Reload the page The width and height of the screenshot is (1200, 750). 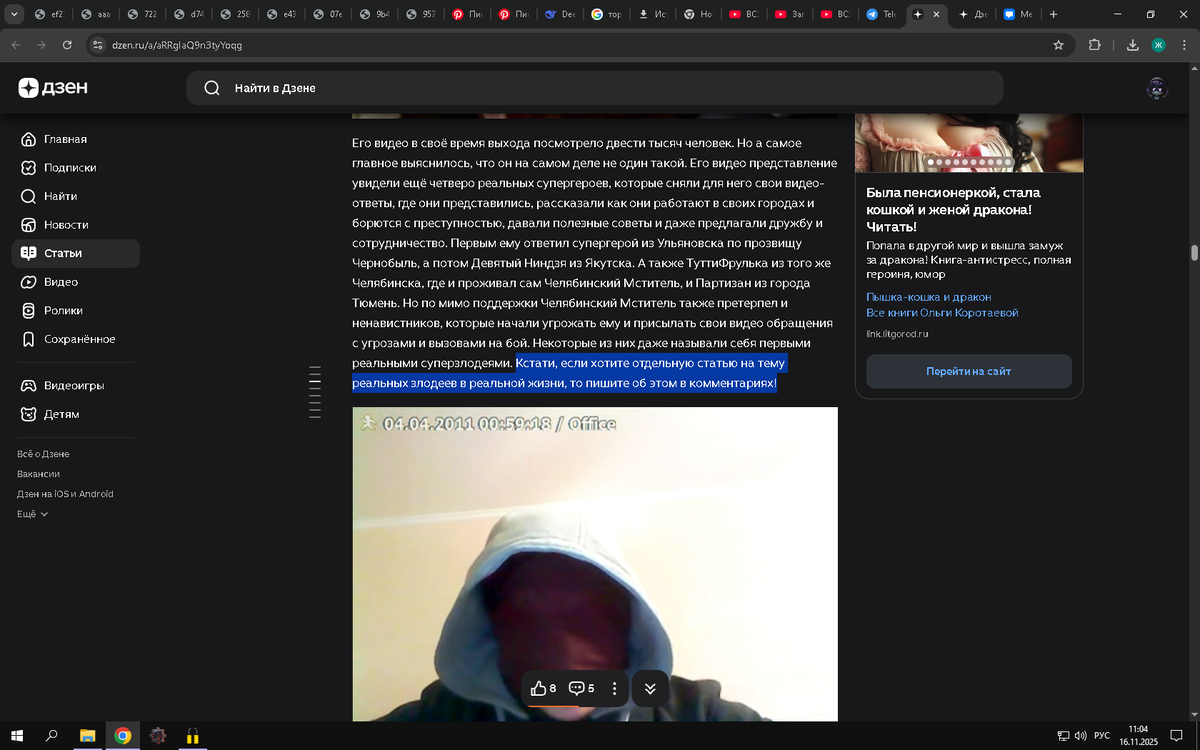coord(67,45)
